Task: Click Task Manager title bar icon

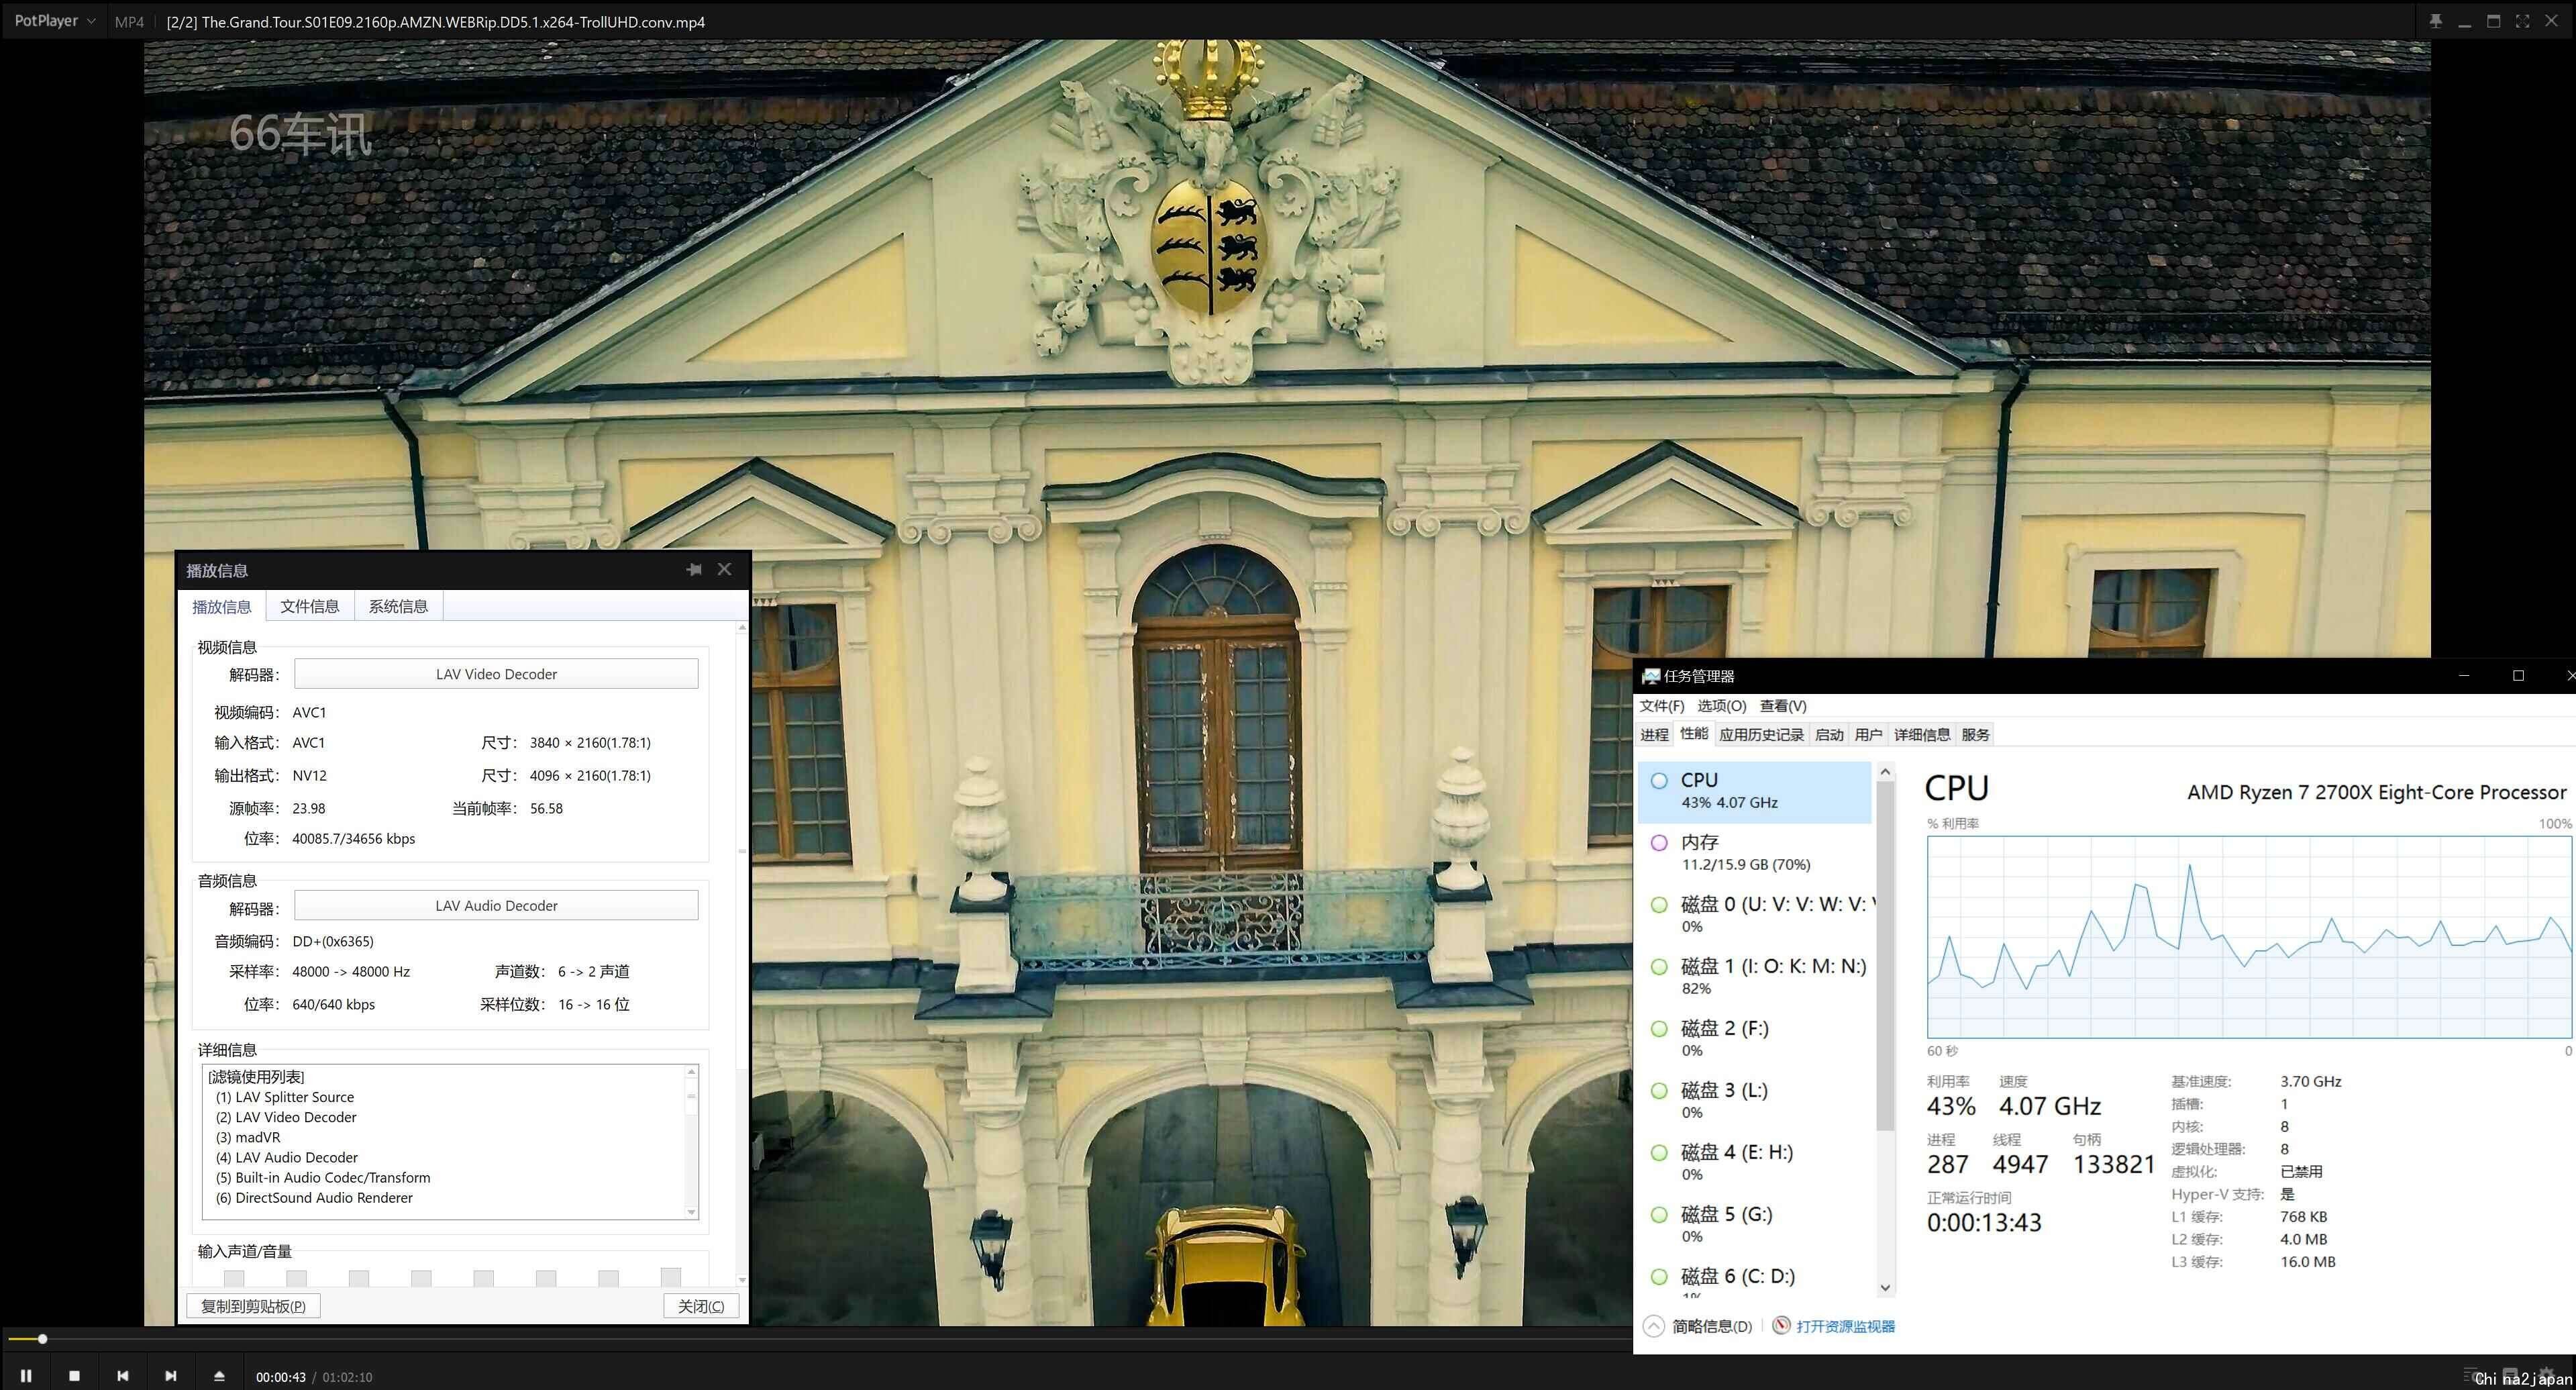Action: pos(1651,676)
